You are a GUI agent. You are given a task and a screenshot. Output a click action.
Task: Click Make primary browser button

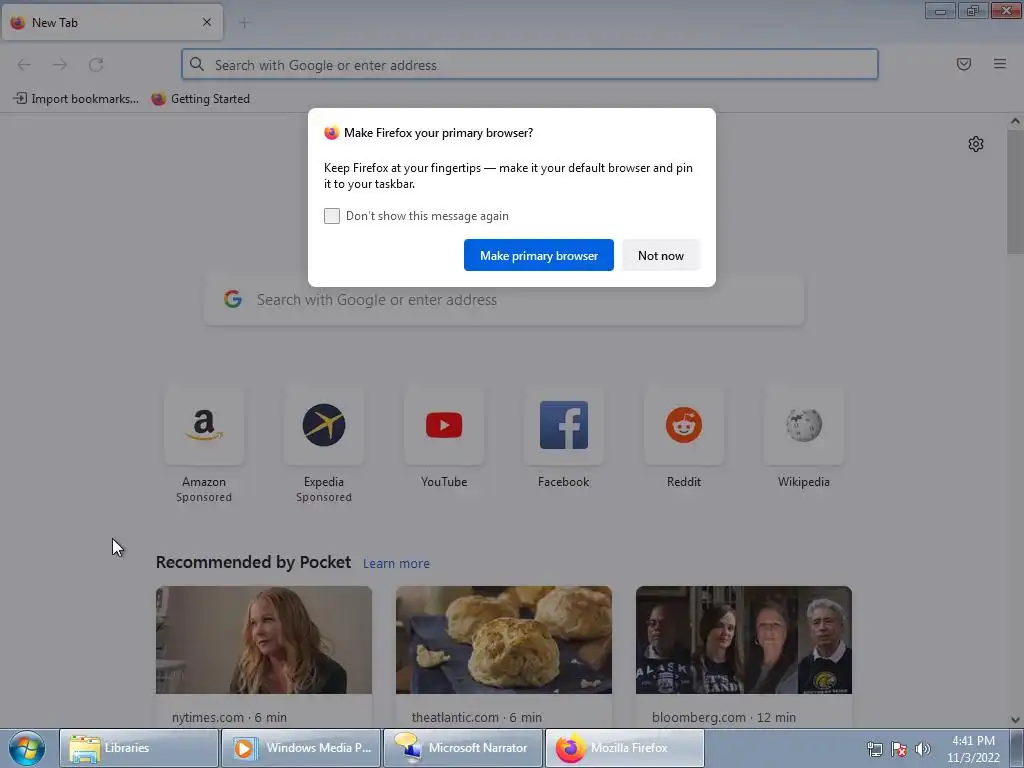[x=539, y=255]
